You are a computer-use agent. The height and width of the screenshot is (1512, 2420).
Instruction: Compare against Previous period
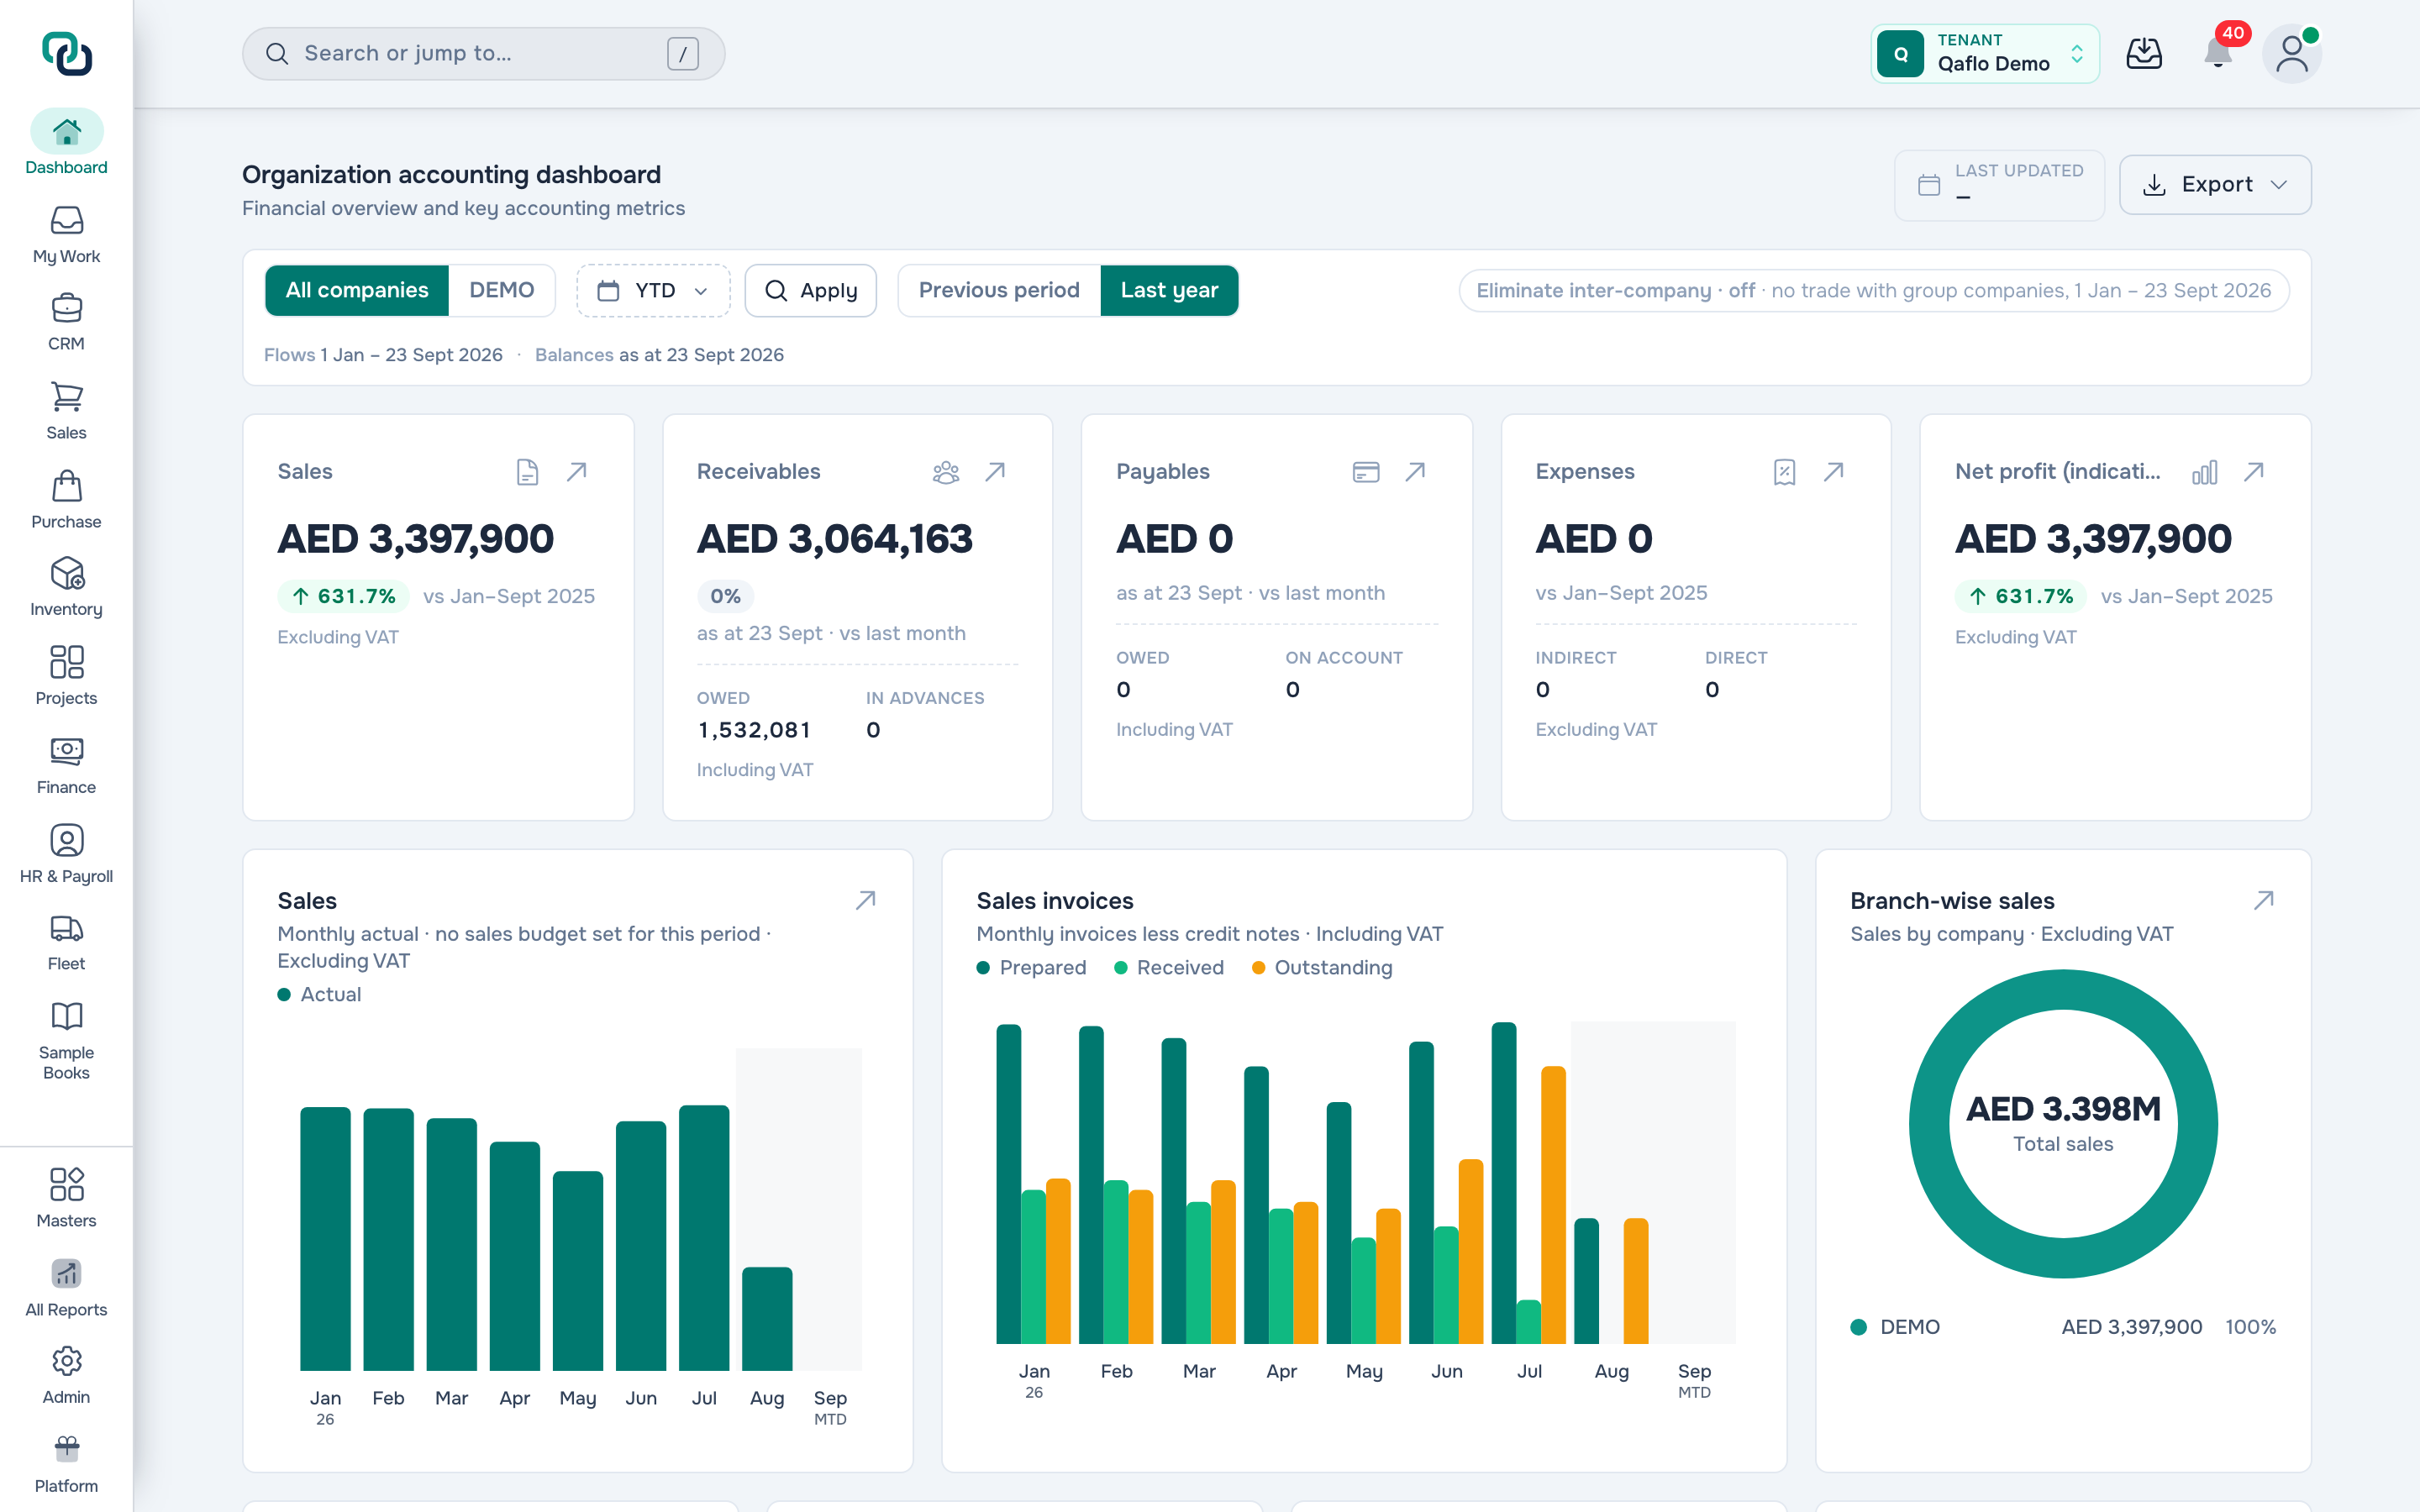point(999,290)
